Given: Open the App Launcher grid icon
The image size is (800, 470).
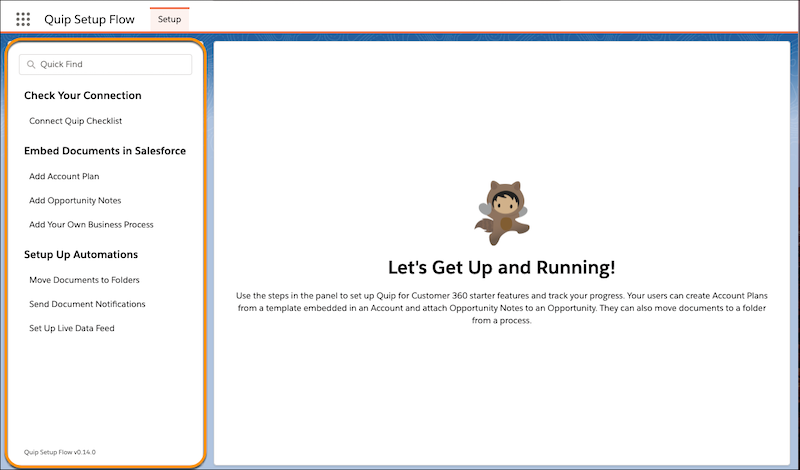Looking at the screenshot, I should coord(23,19).
